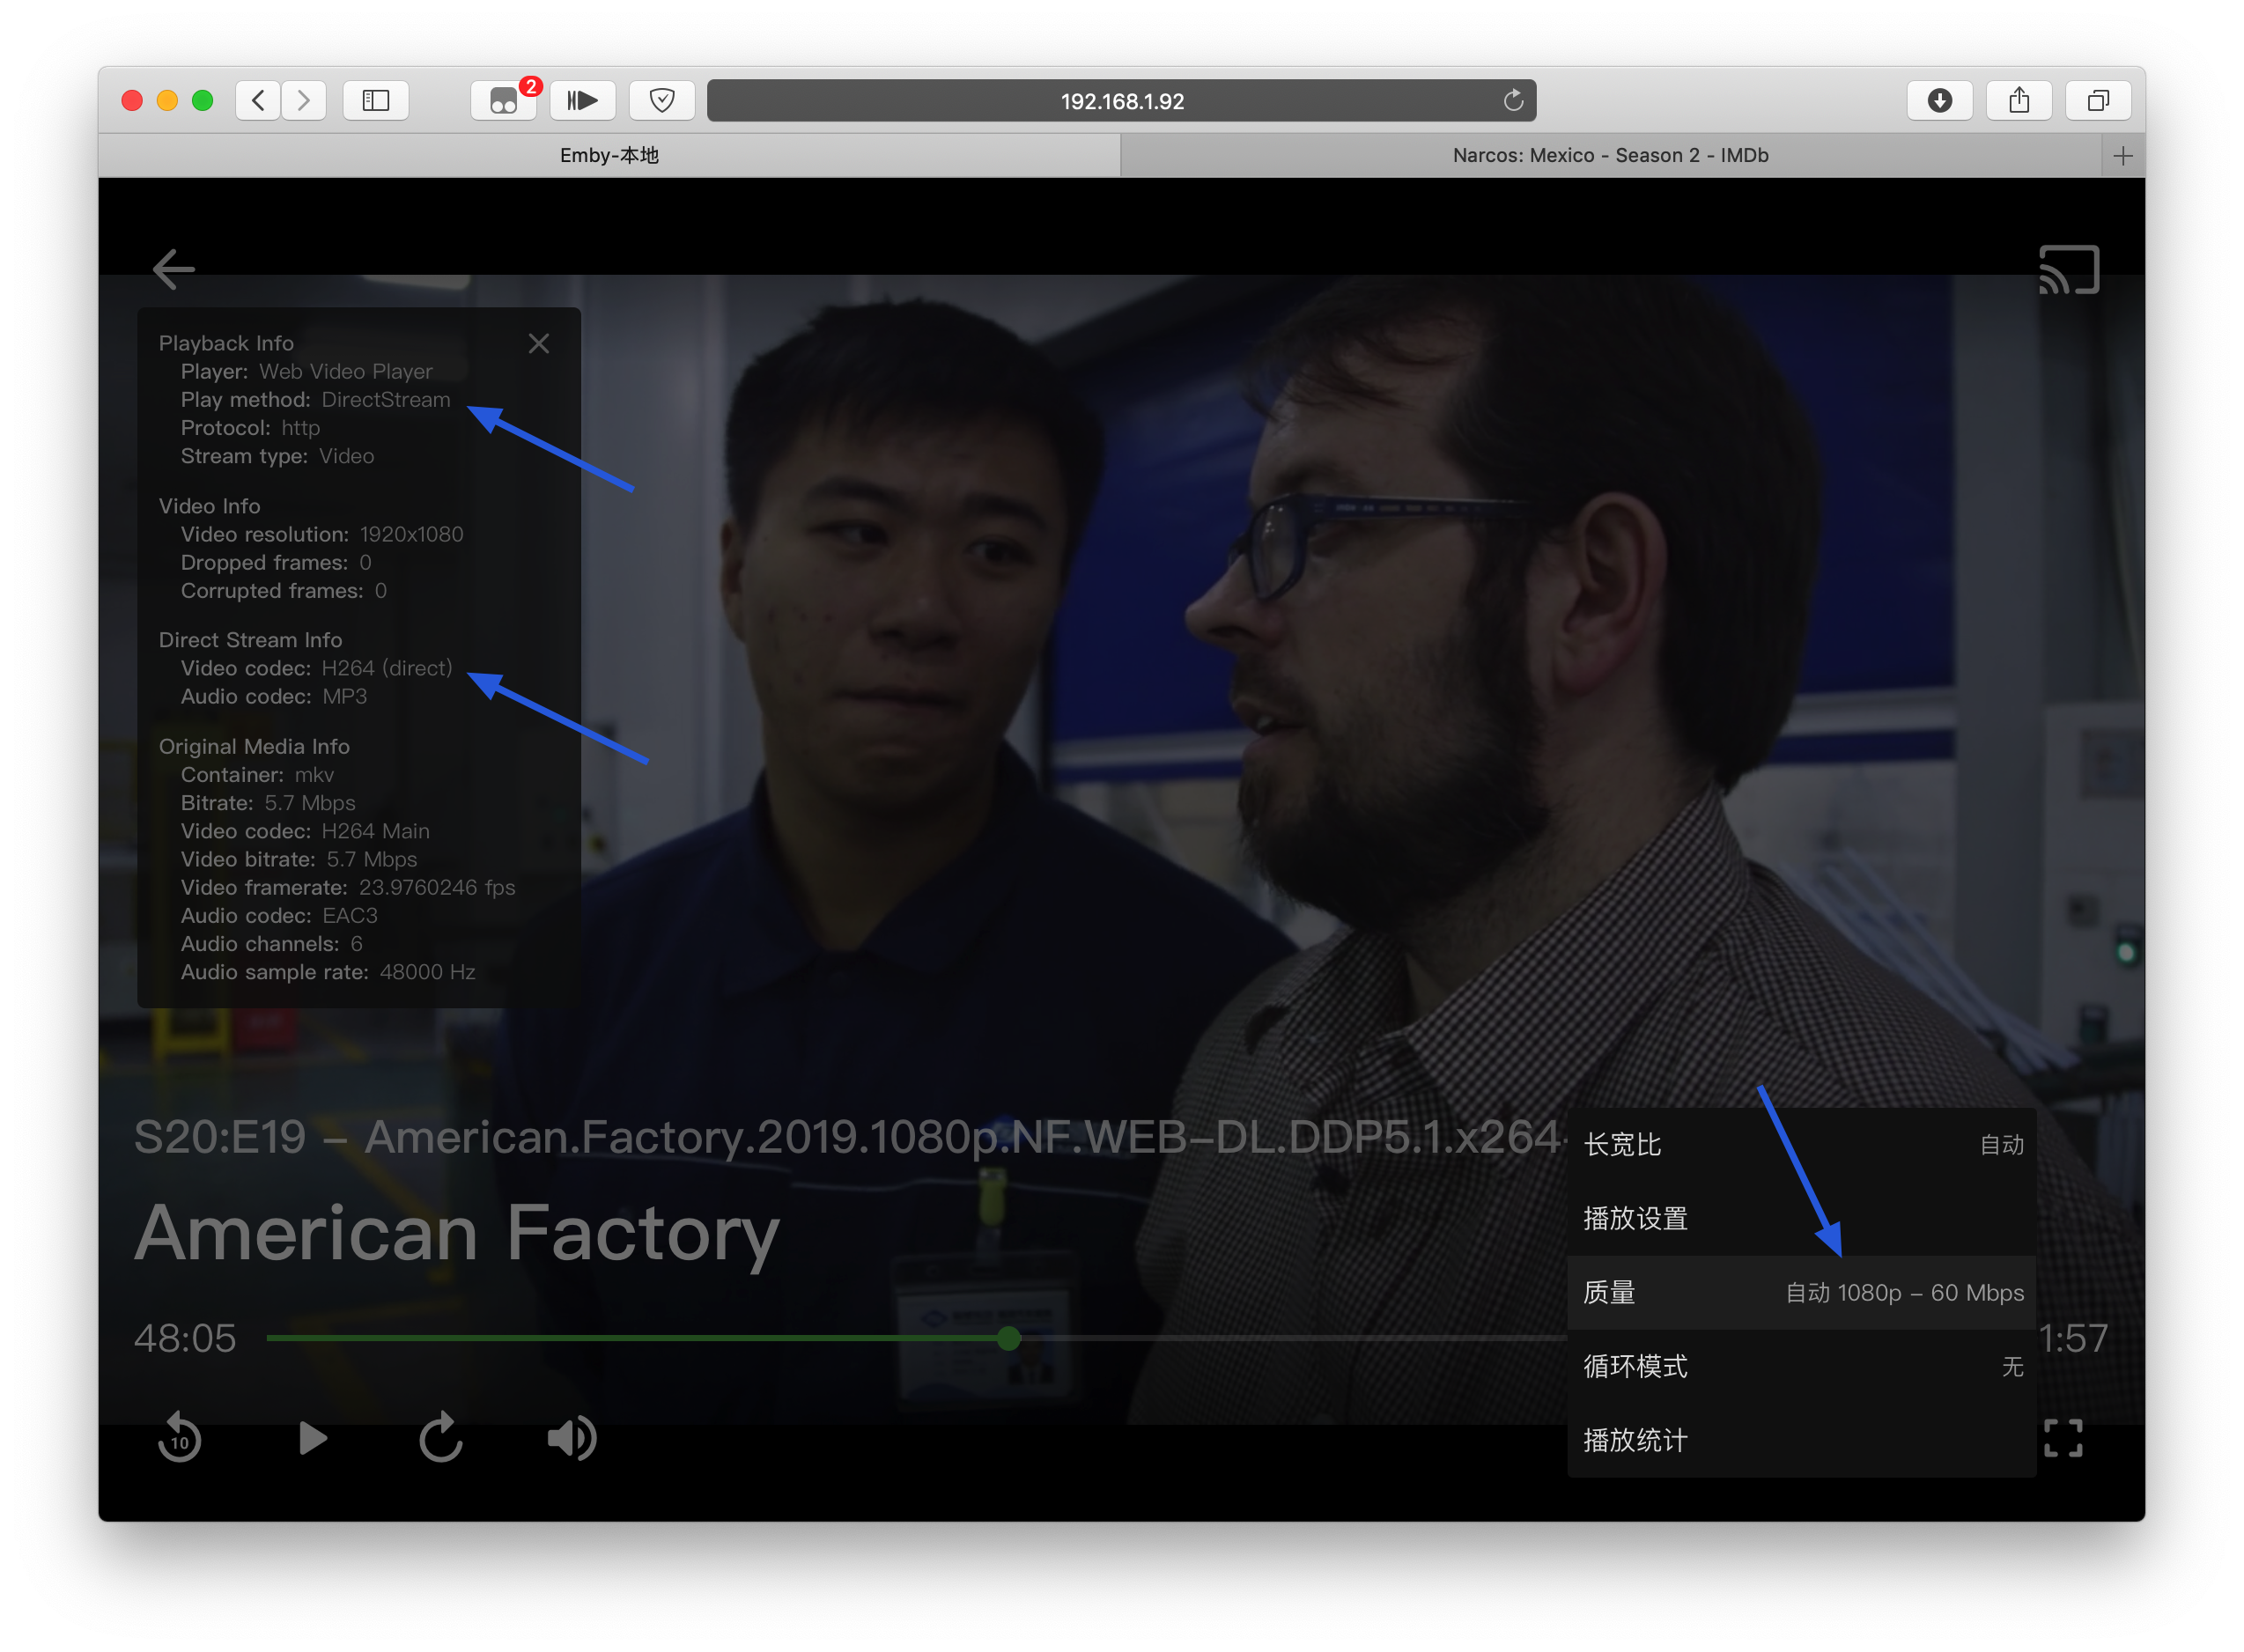Click Audio codec MP3 text
The height and width of the screenshot is (1652, 2244).
pyautogui.click(x=274, y=697)
